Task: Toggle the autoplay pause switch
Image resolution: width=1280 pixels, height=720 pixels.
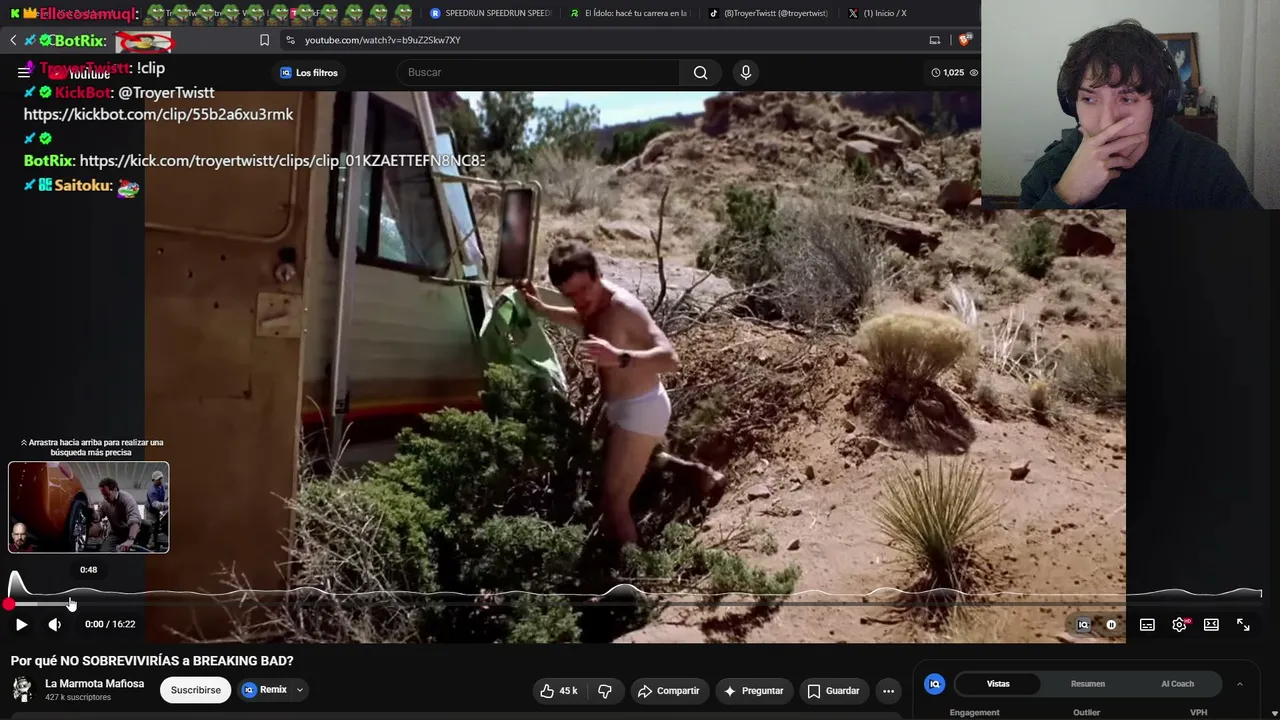Action: point(1111,625)
